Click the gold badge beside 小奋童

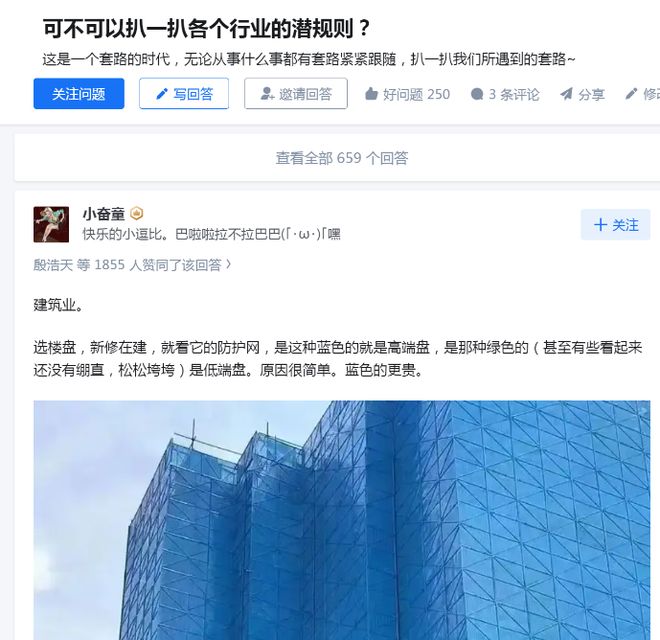click(x=136, y=213)
